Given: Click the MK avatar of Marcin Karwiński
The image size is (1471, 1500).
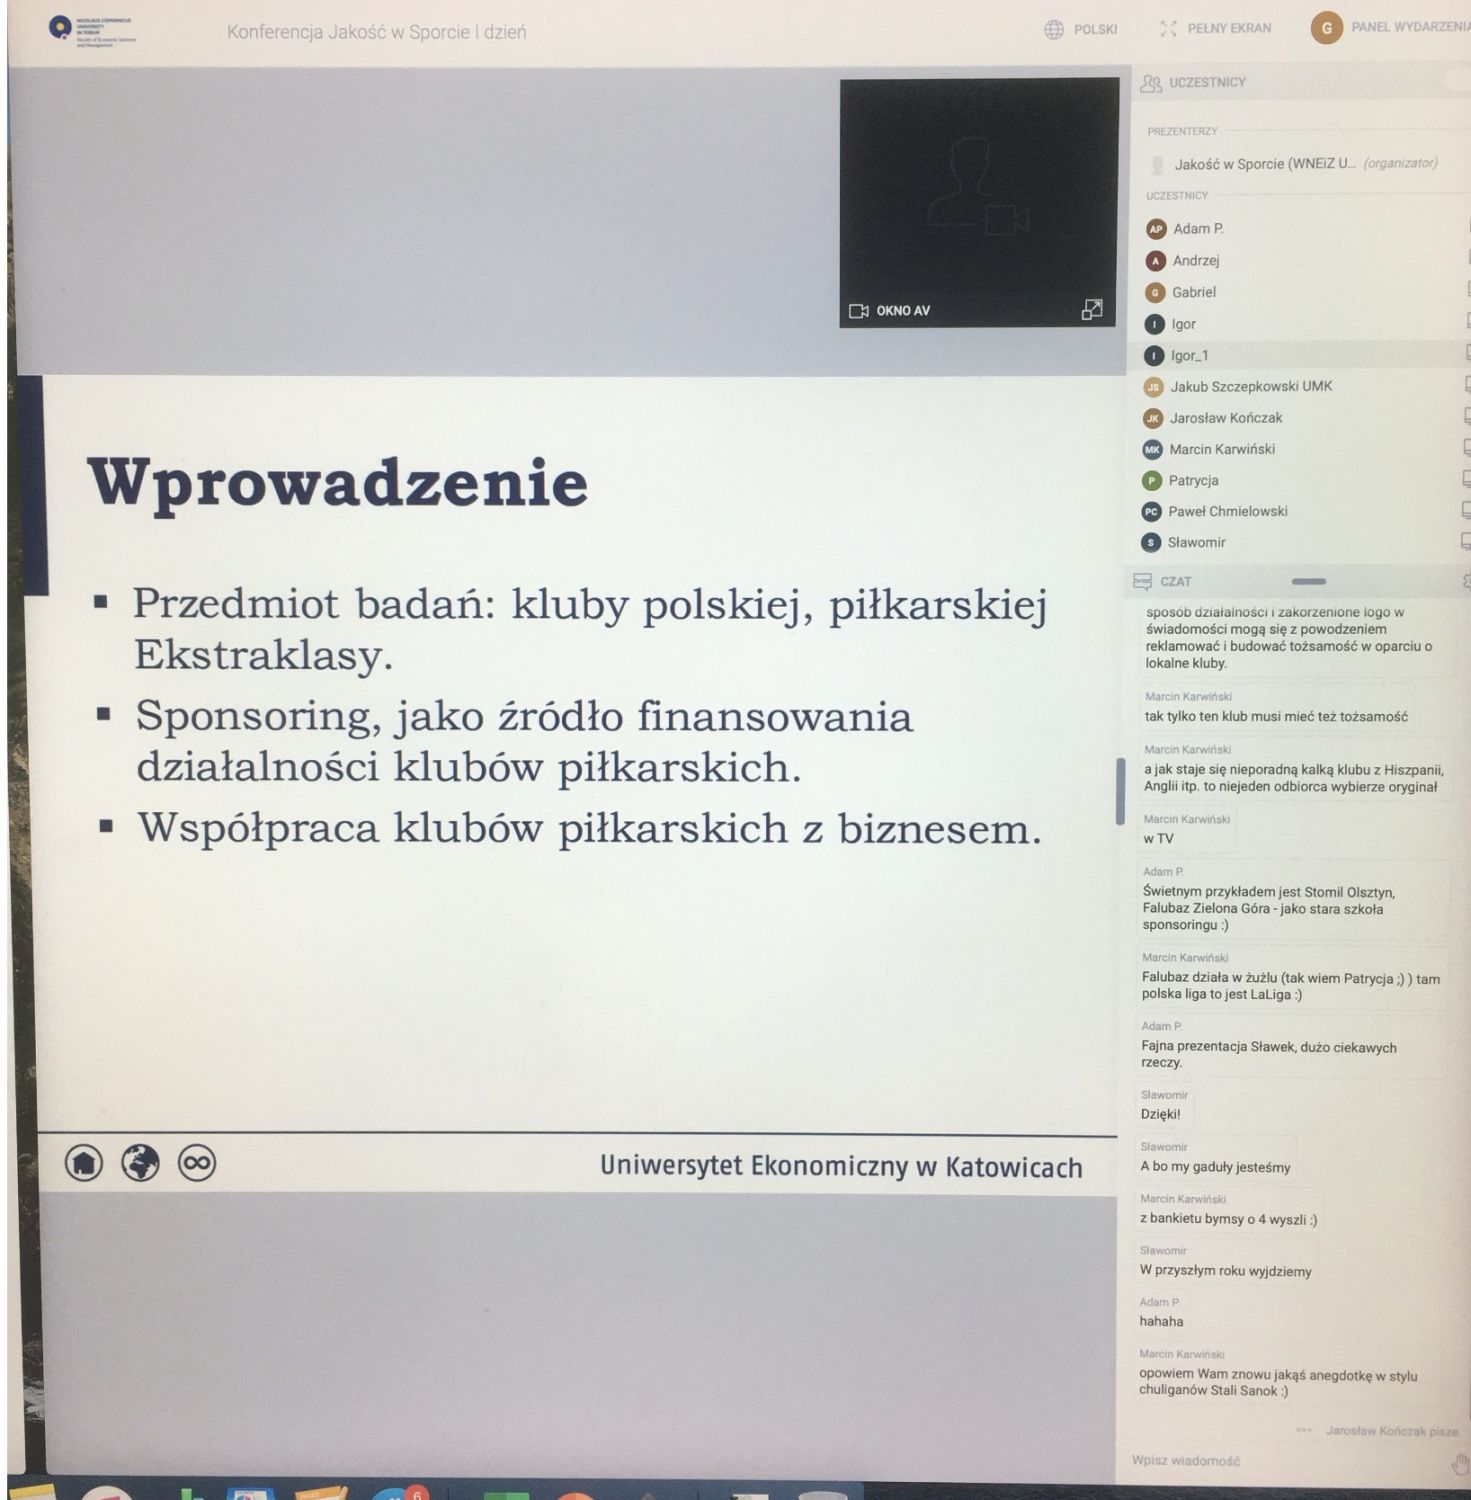Looking at the screenshot, I should coord(1153,450).
